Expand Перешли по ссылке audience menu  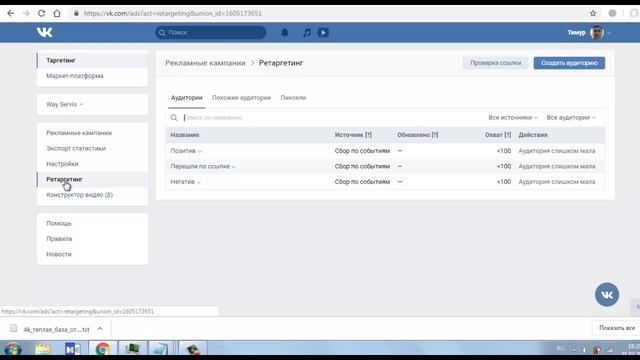(233, 167)
